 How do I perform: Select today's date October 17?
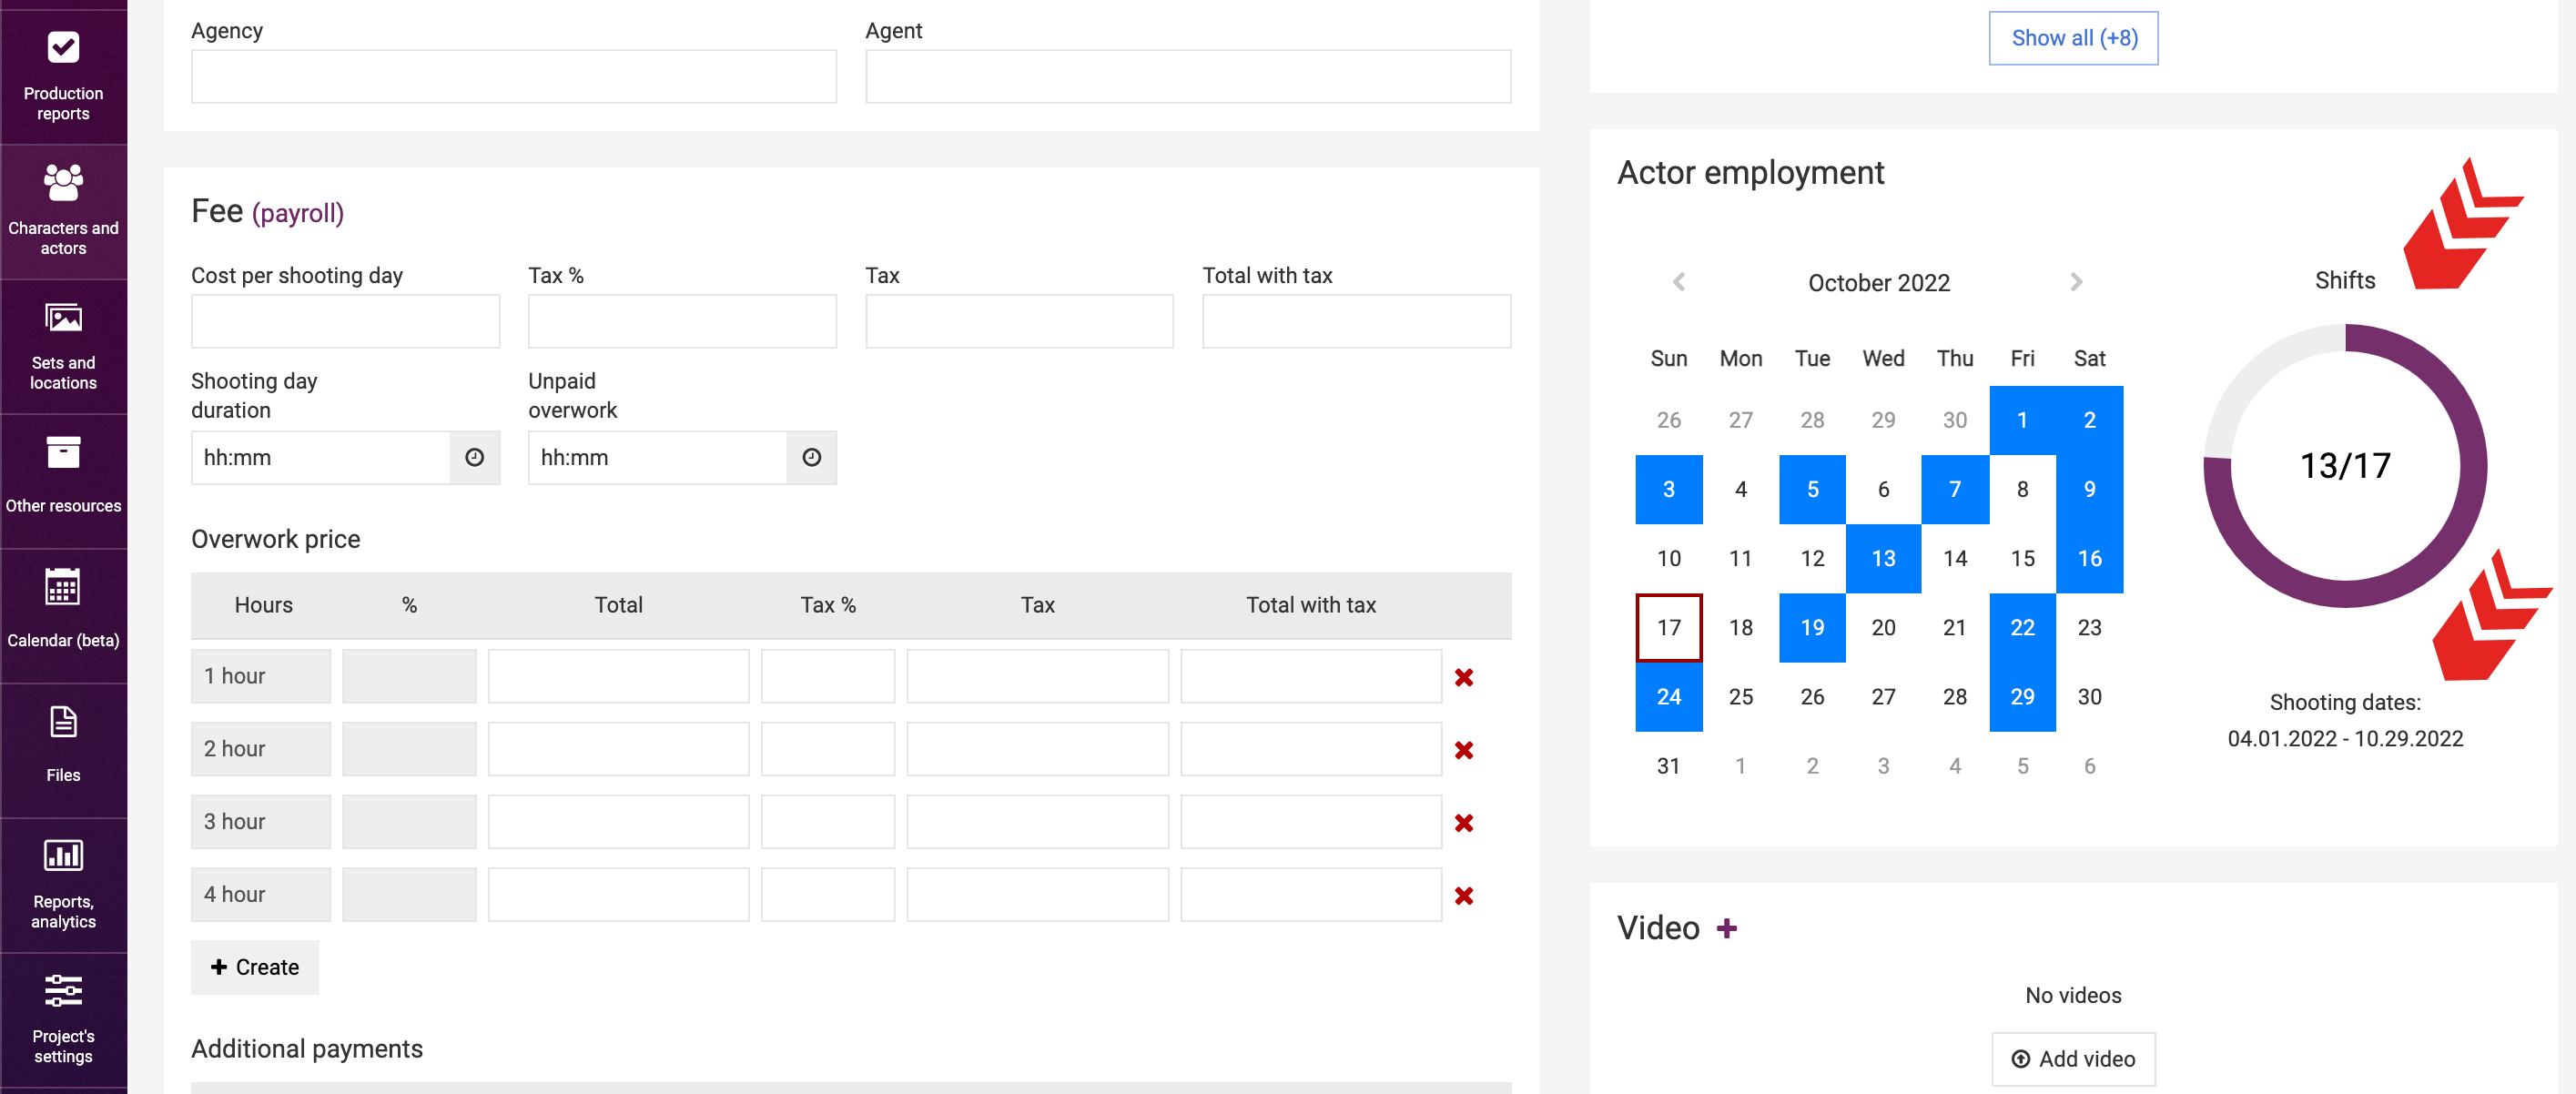(x=1669, y=628)
